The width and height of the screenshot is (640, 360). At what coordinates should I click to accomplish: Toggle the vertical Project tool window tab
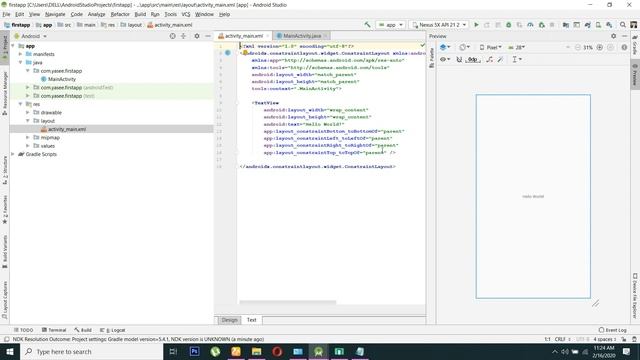(x=5, y=47)
